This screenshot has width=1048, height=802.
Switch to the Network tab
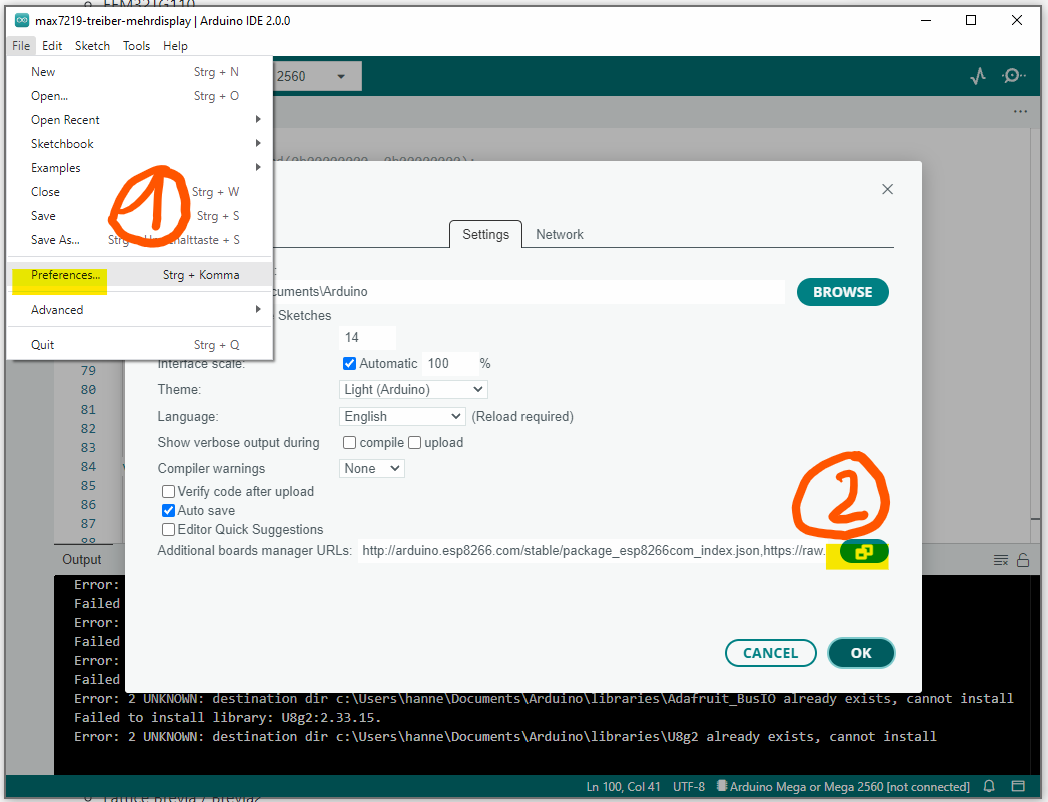click(x=559, y=235)
